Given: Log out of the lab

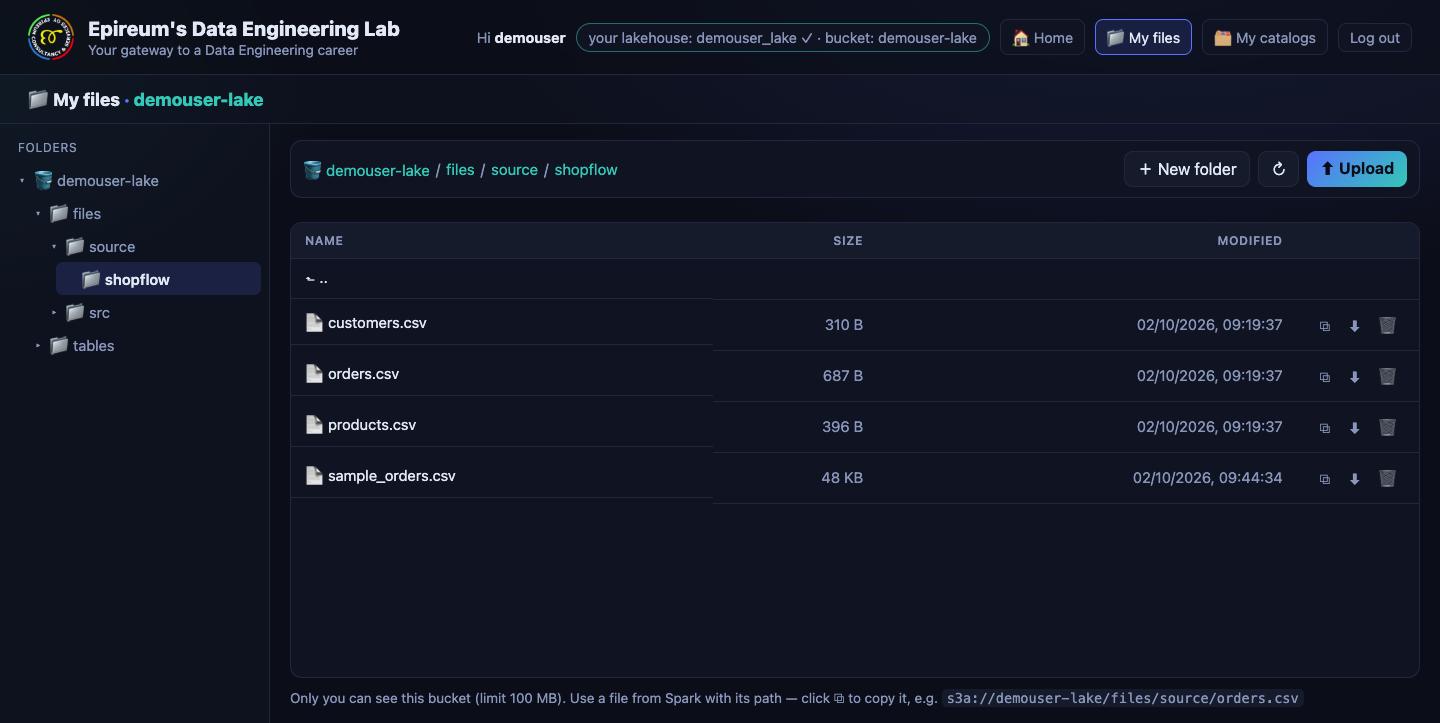Looking at the screenshot, I should click(x=1375, y=38).
